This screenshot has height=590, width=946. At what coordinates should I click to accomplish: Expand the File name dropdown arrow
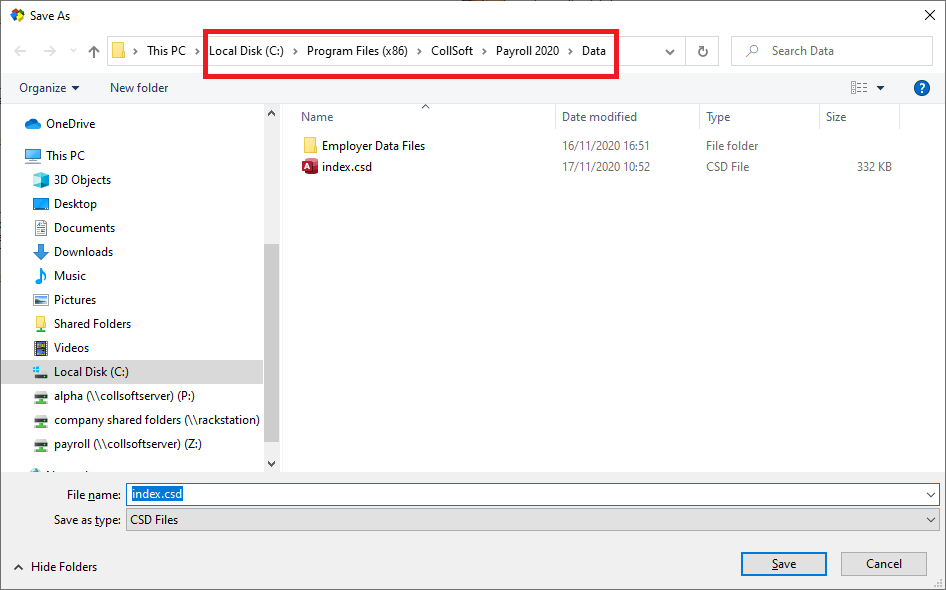(931, 494)
